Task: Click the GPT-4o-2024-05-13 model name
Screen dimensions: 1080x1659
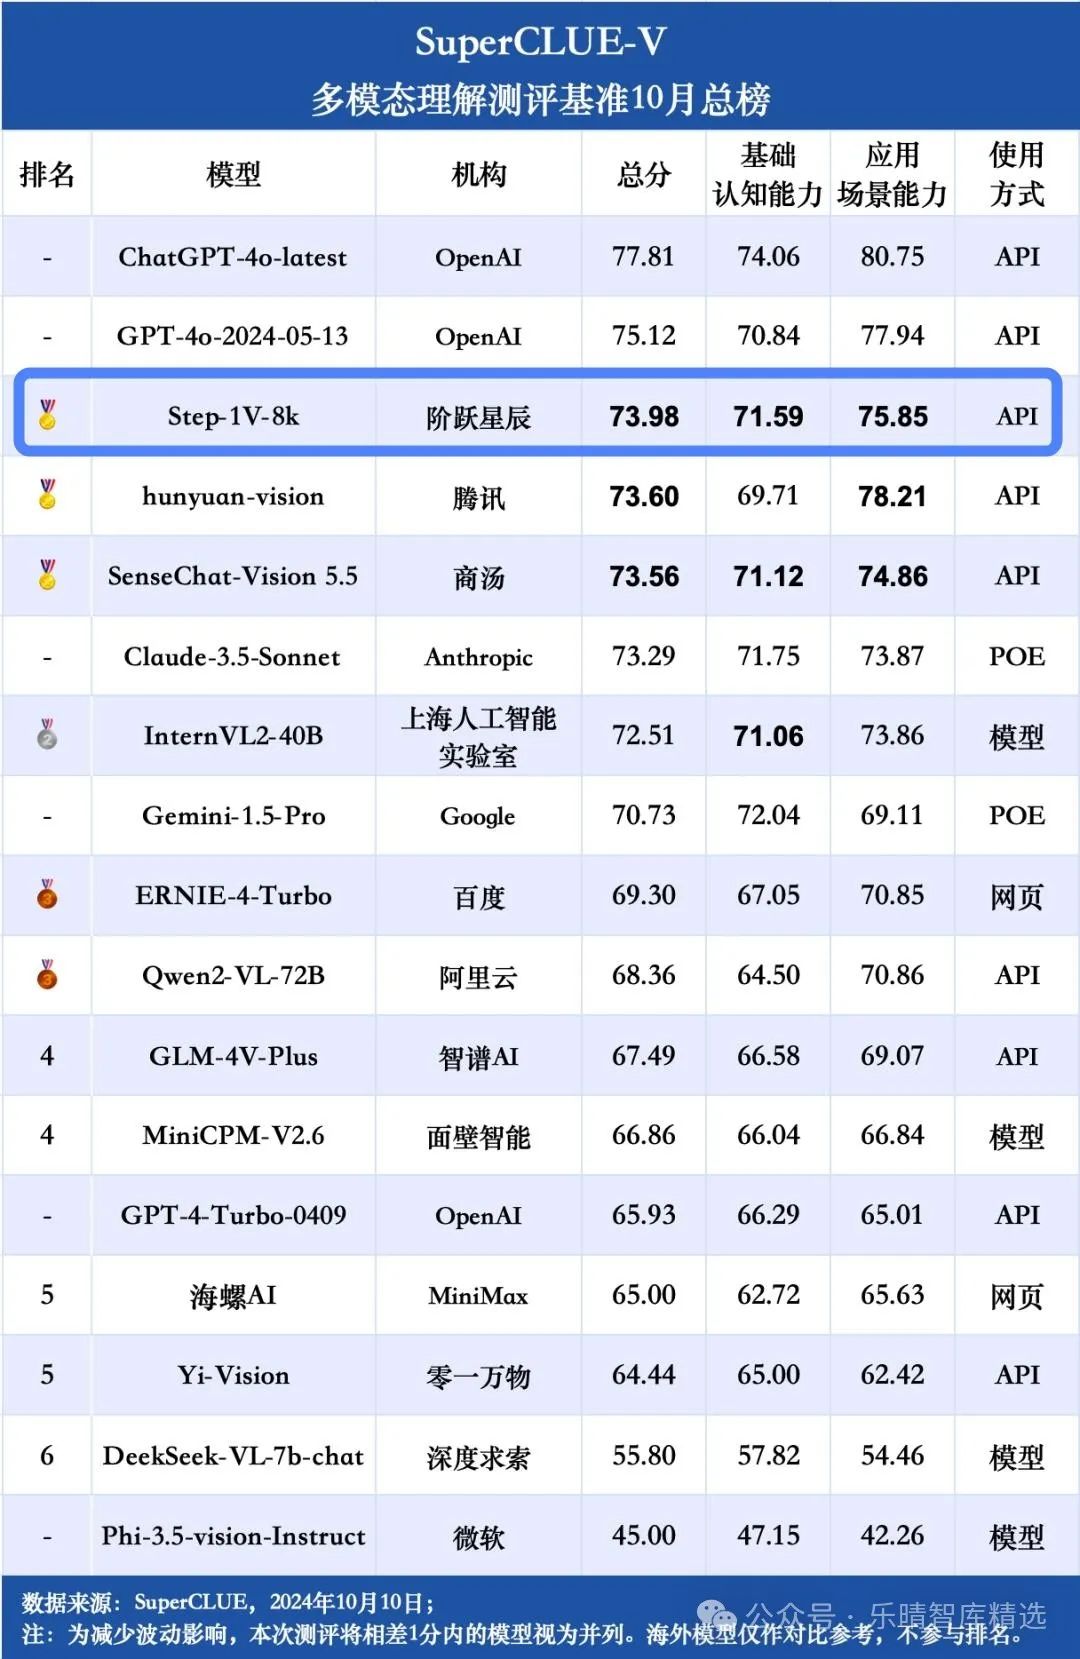Action: [233, 336]
